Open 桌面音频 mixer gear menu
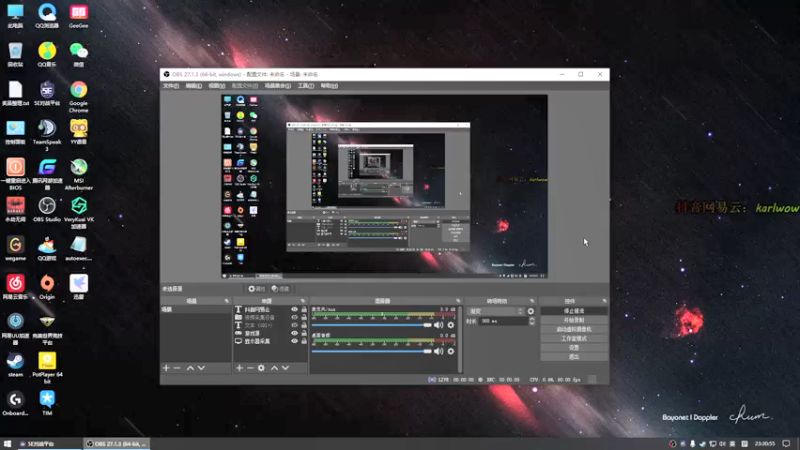 point(451,351)
